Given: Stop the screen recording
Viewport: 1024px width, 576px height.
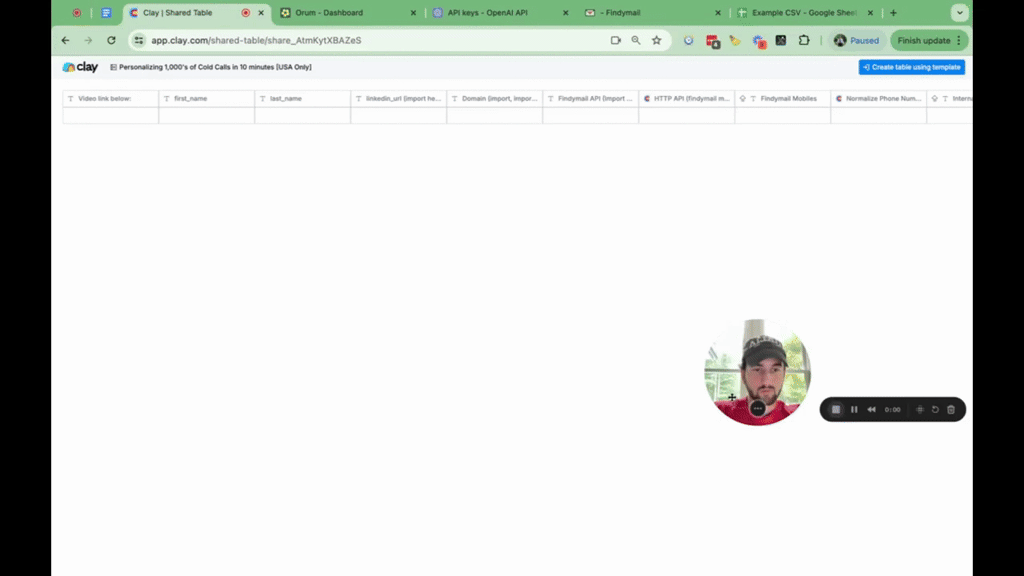Looking at the screenshot, I should 836,409.
